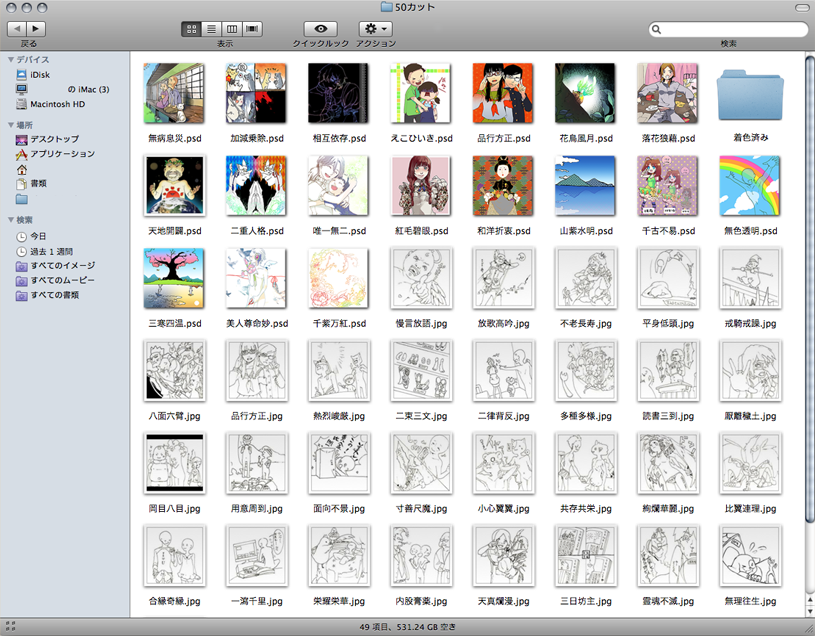This screenshot has width=815, height=636.
Task: Select すべてのムービー smart folder
Action: click(55, 281)
